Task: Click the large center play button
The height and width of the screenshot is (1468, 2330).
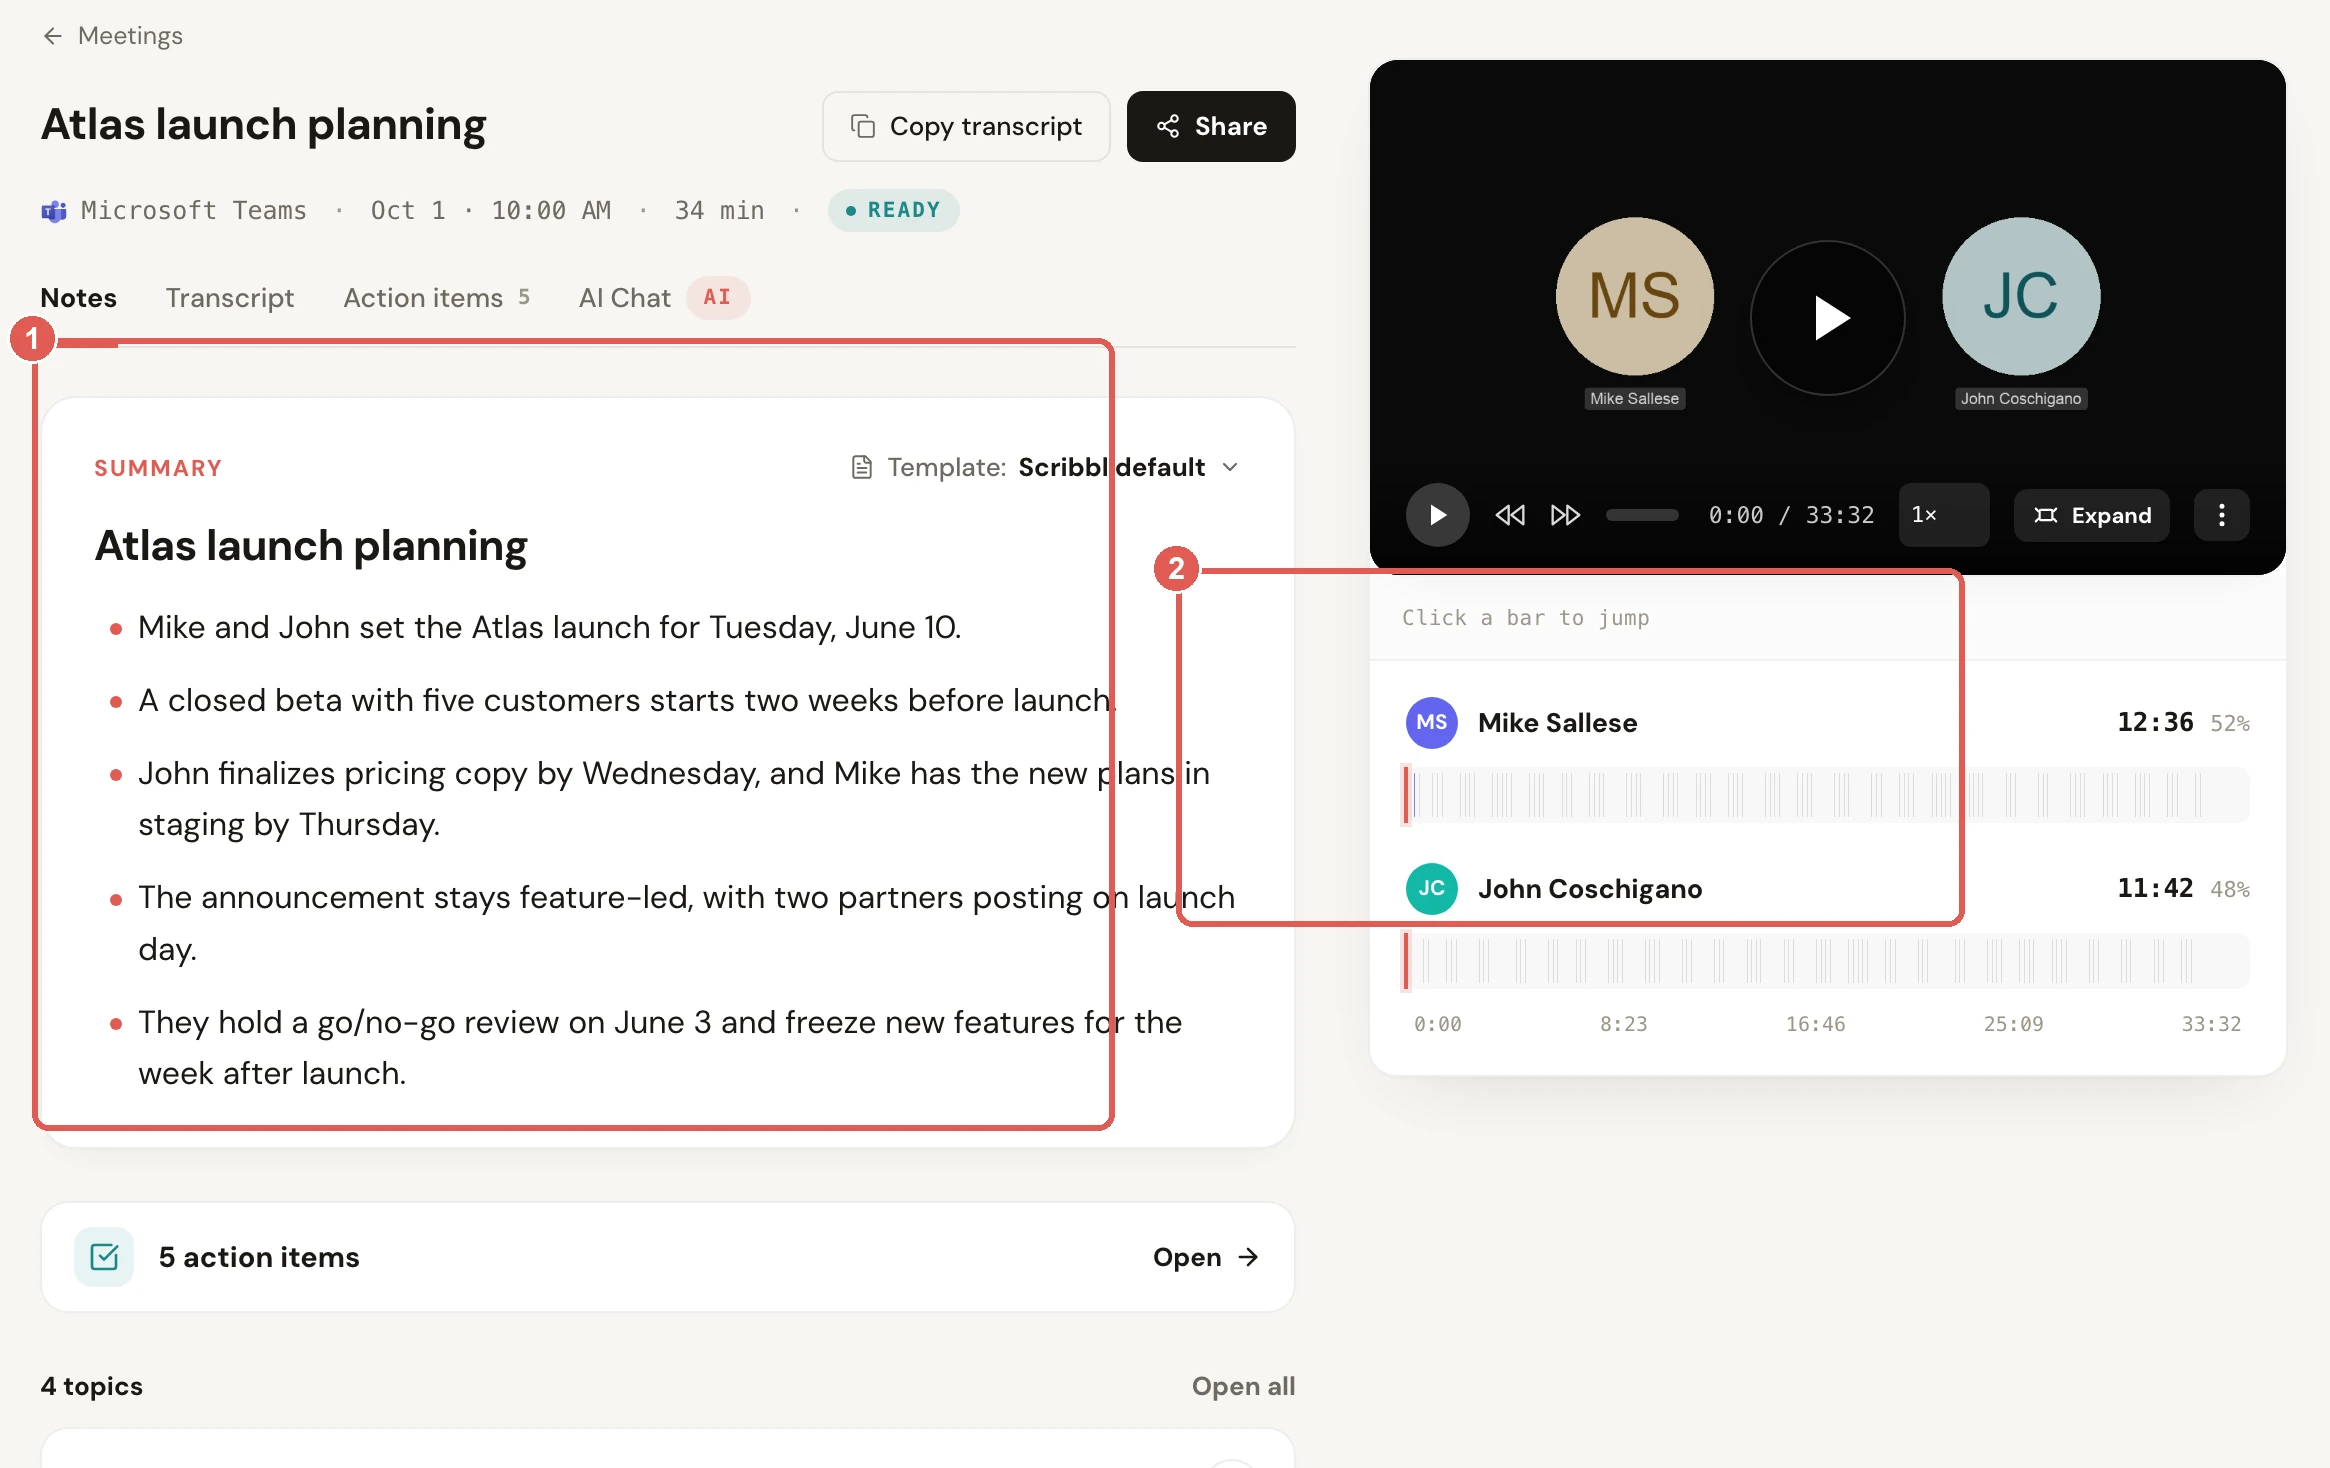Action: click(1828, 318)
